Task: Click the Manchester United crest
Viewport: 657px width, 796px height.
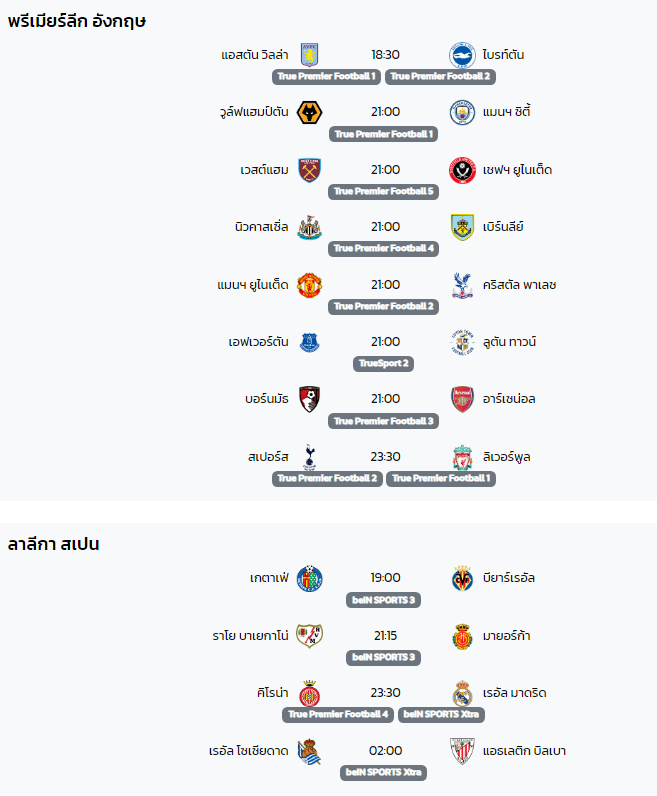Action: click(309, 285)
